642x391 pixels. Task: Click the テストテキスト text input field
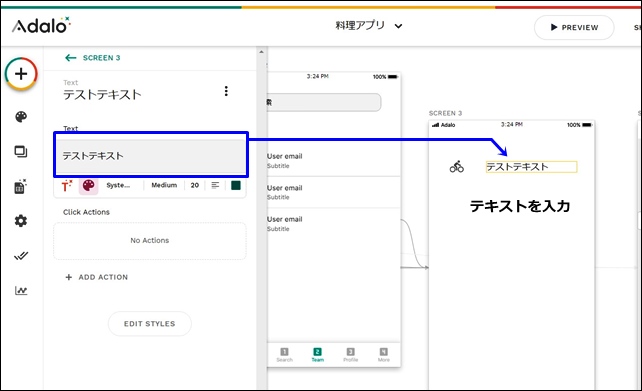(151, 156)
